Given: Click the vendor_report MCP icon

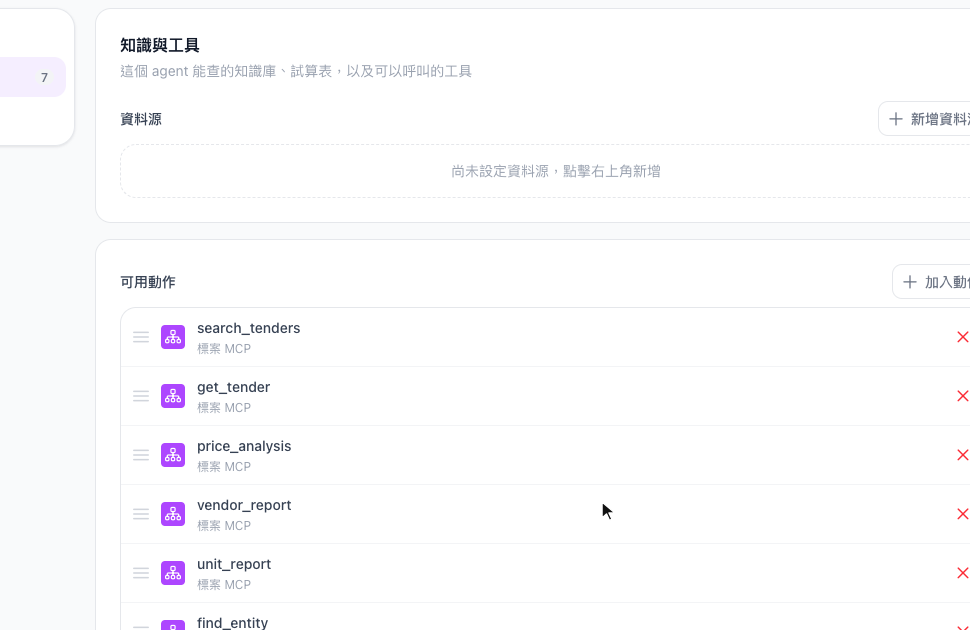Looking at the screenshot, I should coord(173,514).
